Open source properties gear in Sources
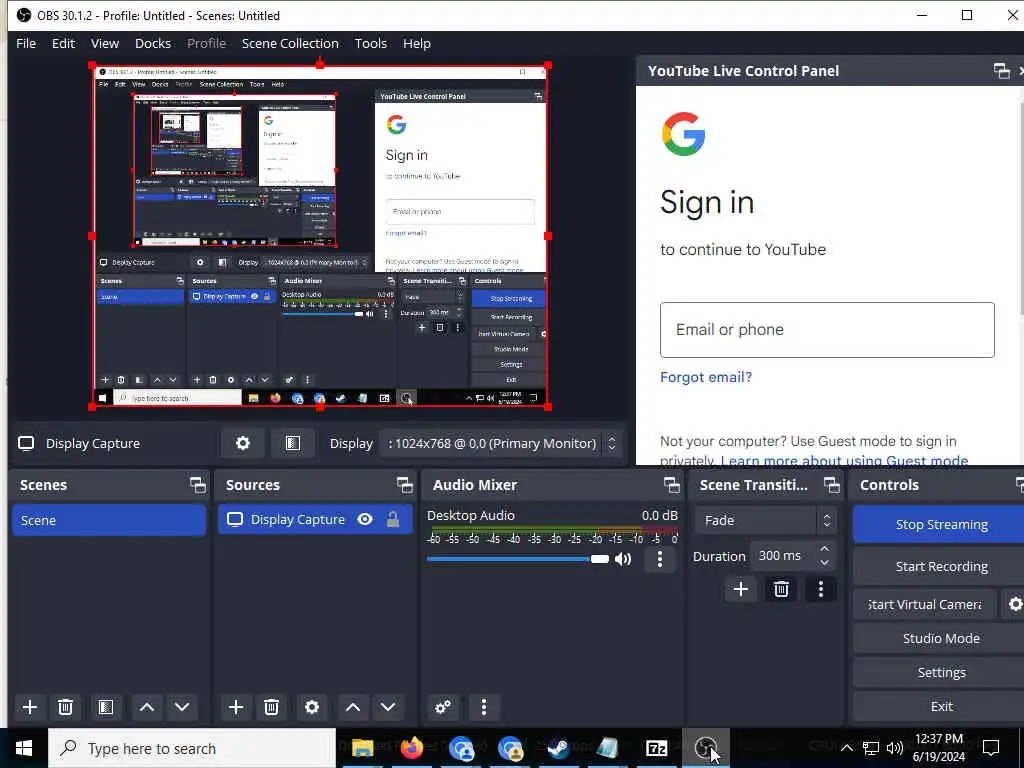Viewport: 1024px width, 768px height. tap(312, 707)
